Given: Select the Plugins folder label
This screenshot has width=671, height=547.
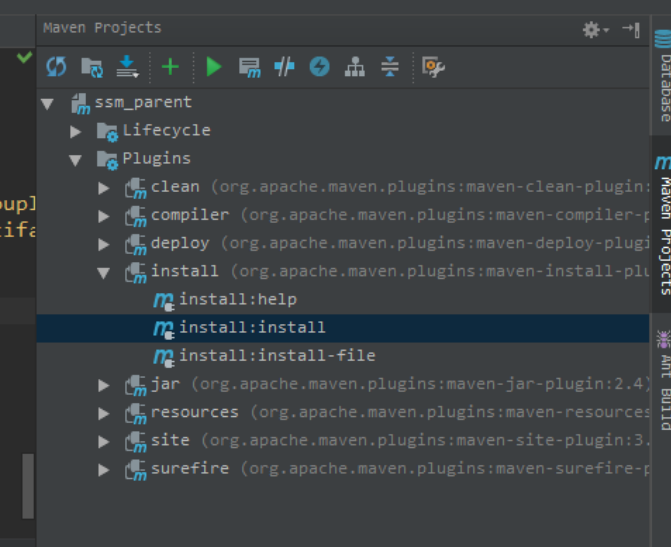Looking at the screenshot, I should pos(157,158).
